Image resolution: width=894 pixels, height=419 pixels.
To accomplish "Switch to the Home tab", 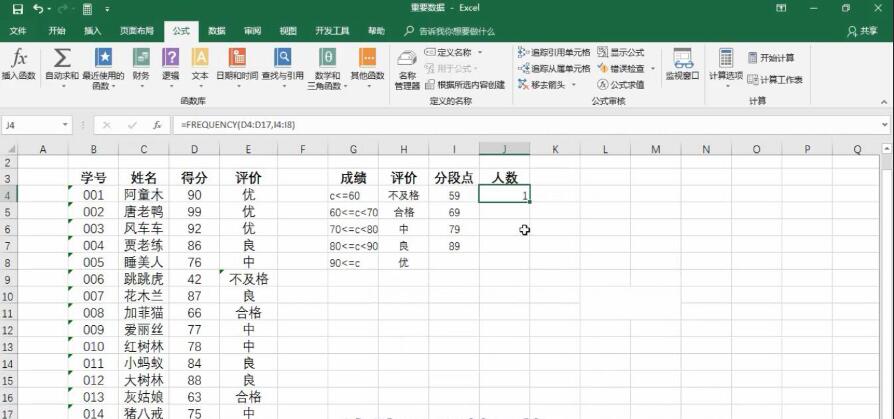I will click(x=56, y=31).
